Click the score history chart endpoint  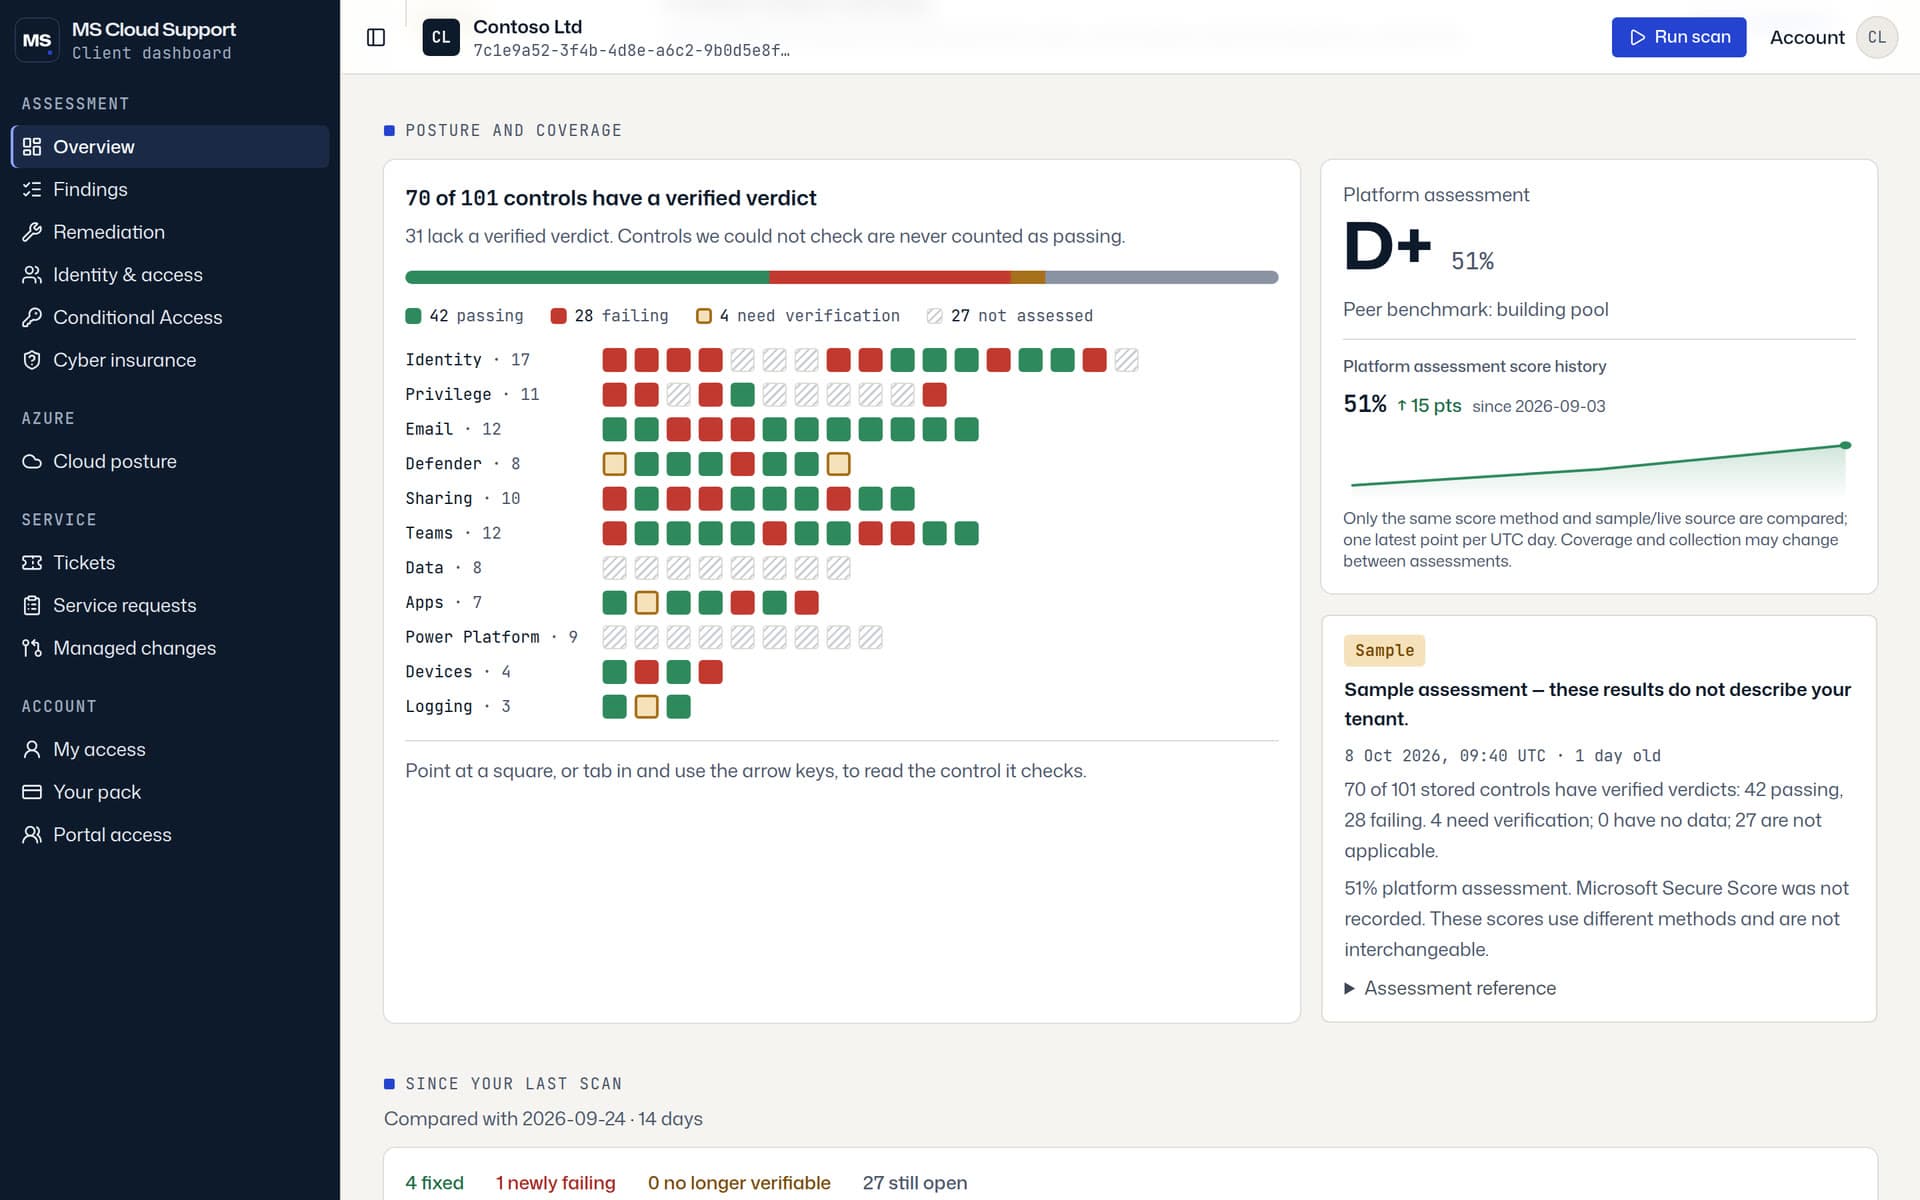[x=1845, y=445]
